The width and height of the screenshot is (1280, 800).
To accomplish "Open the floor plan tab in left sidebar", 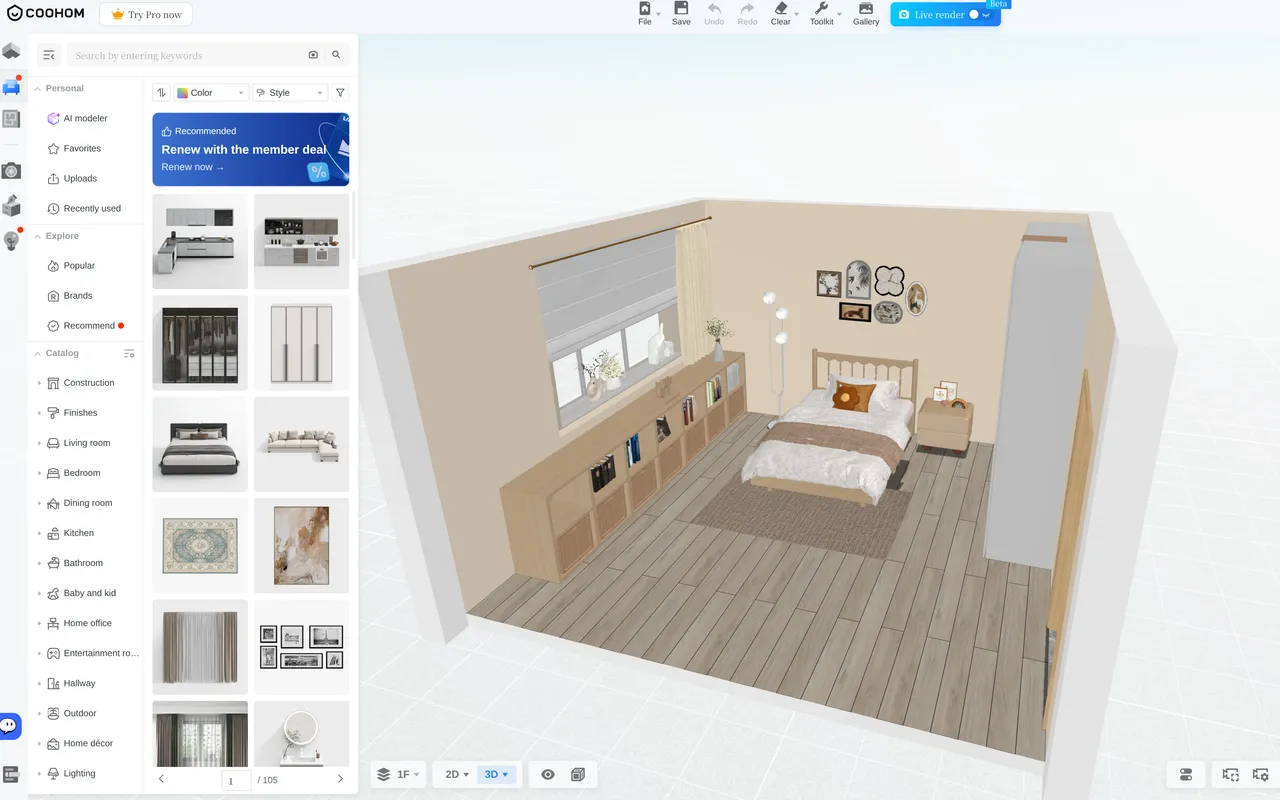I will point(12,51).
